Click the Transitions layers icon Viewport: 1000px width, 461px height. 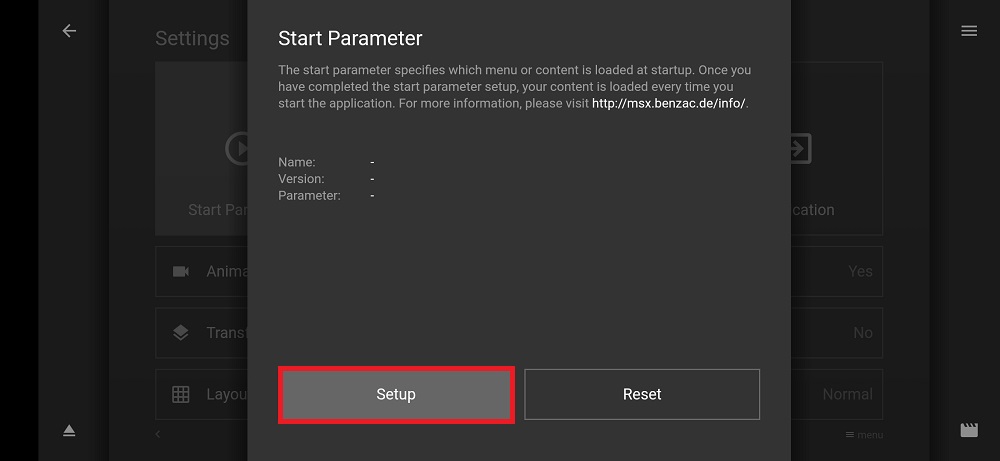(x=180, y=333)
